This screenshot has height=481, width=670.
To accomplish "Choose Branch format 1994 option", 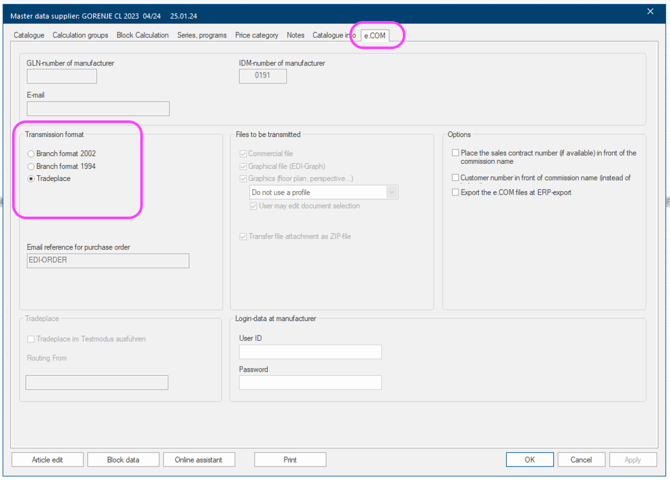I will 32,166.
